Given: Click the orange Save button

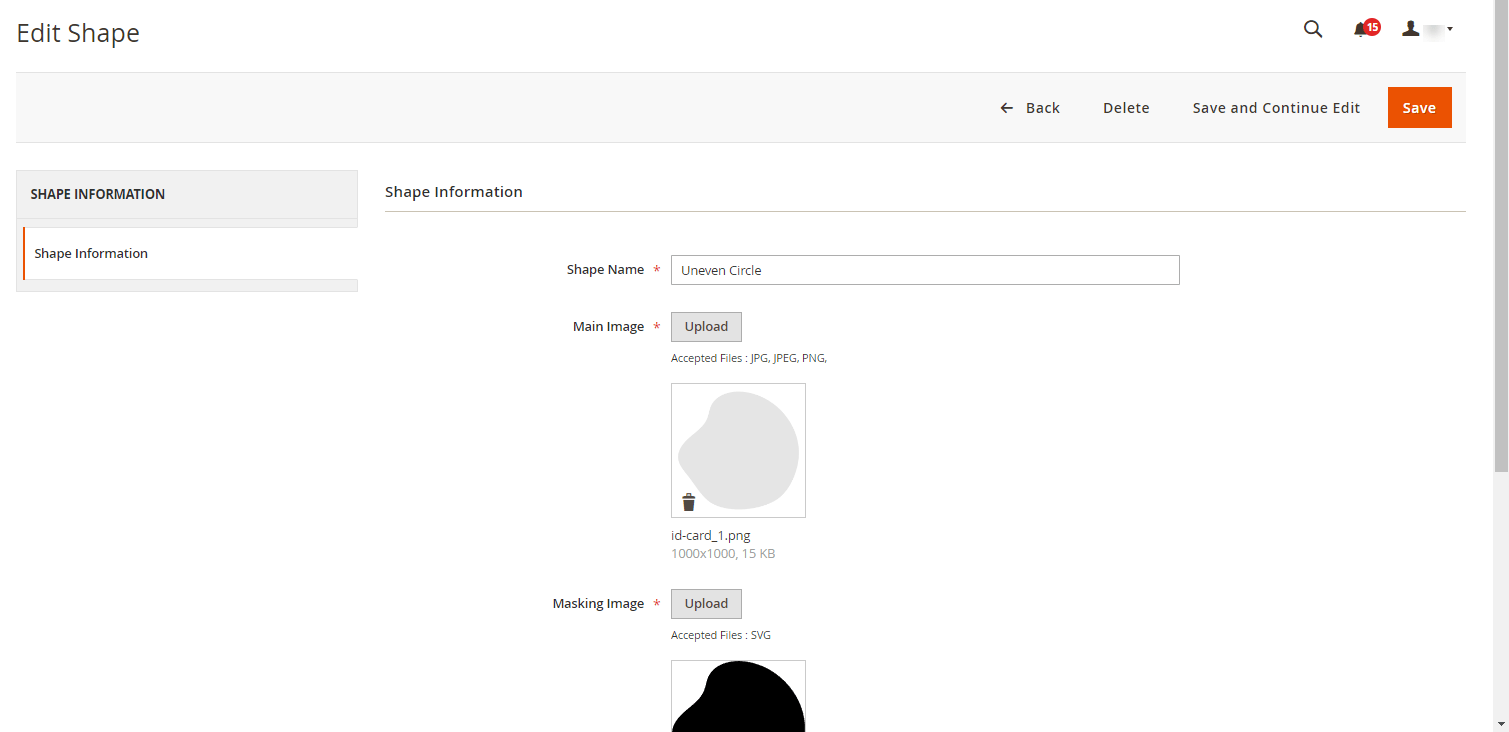Looking at the screenshot, I should pos(1419,108).
